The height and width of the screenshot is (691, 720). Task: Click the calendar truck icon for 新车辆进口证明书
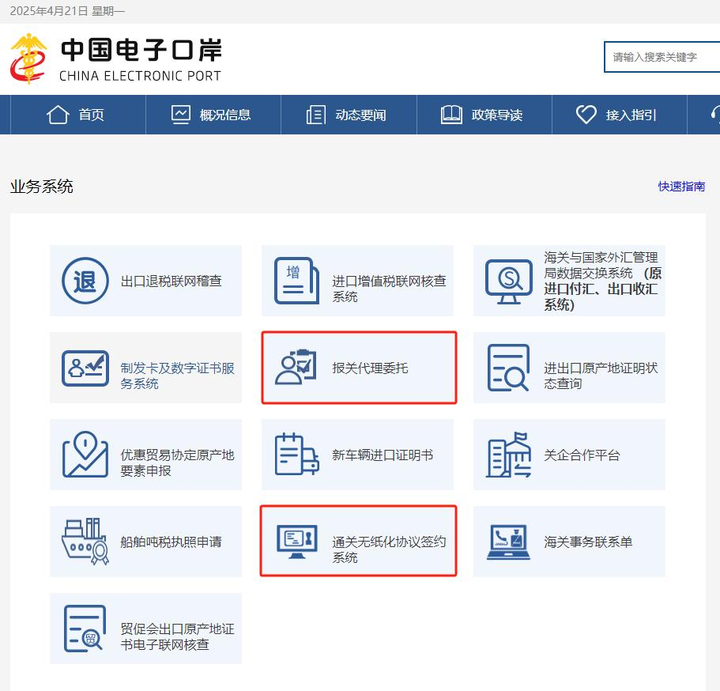tap(297, 454)
